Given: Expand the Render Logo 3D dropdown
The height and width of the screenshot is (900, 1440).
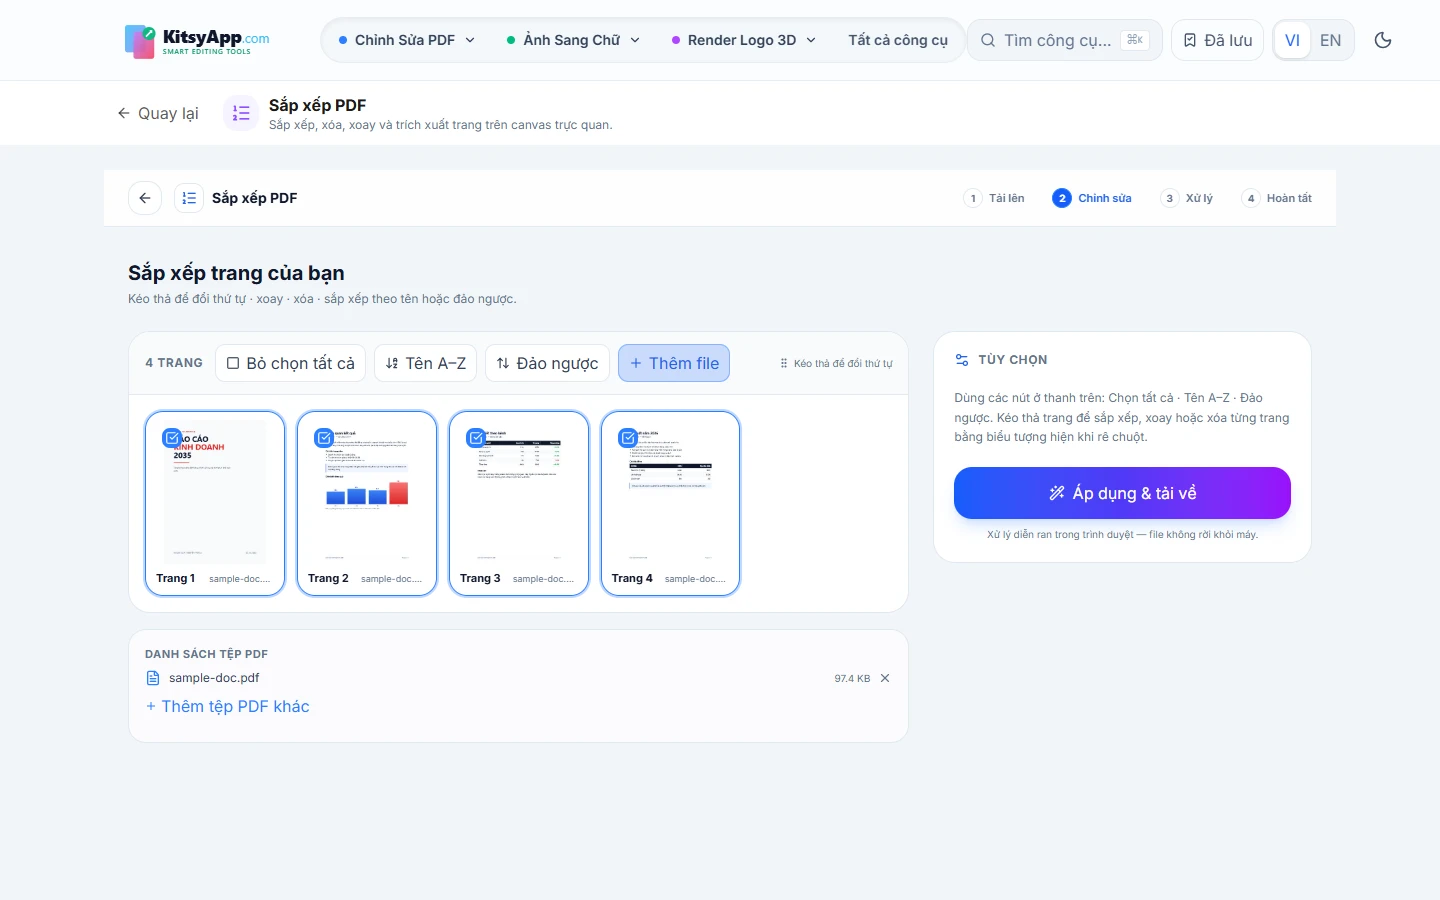Looking at the screenshot, I should pos(744,40).
